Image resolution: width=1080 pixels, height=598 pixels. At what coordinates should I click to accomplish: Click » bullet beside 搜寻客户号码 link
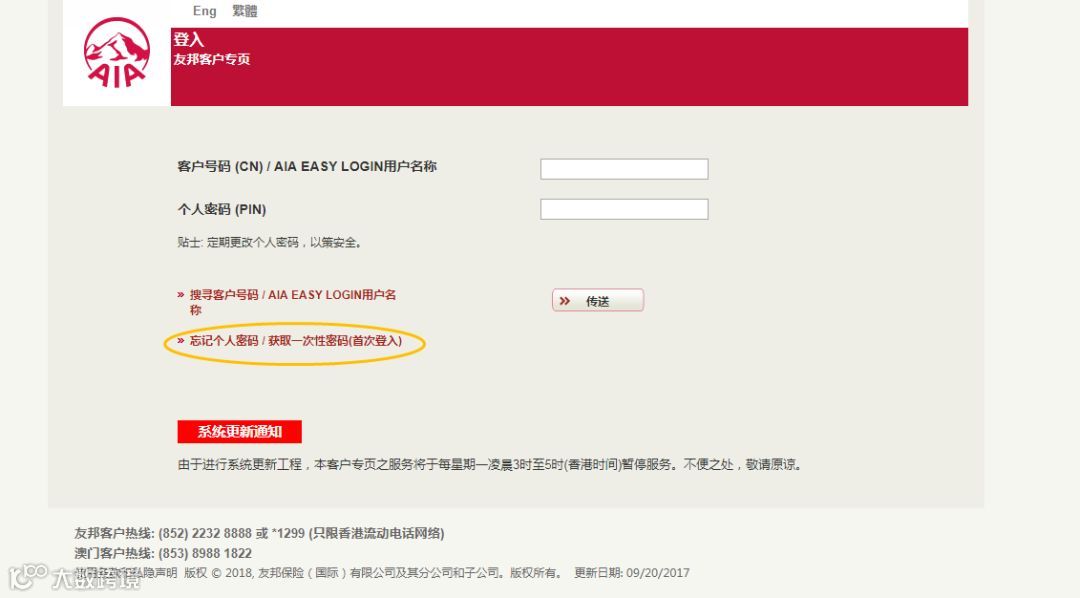coord(180,295)
